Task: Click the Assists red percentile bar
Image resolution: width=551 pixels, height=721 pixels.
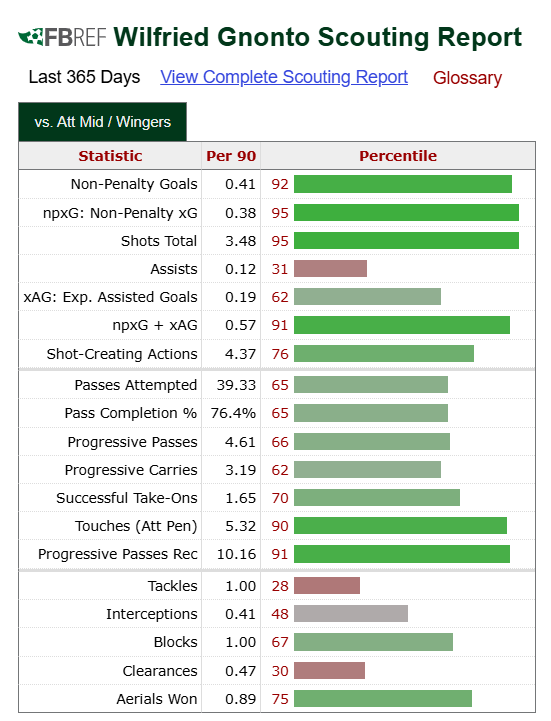Action: click(331, 269)
